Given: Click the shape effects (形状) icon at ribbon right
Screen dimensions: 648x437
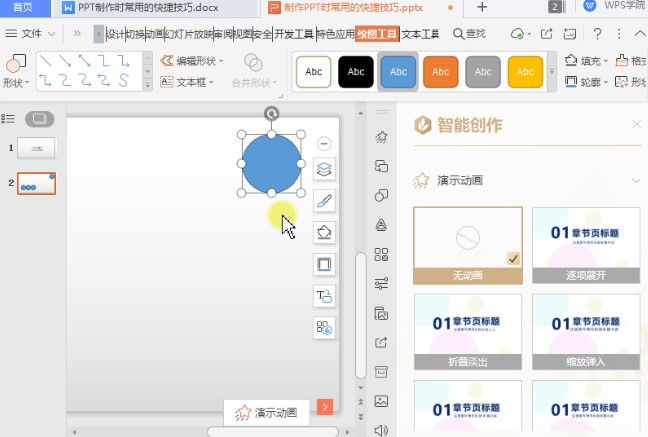Looking at the screenshot, I should point(621,82).
